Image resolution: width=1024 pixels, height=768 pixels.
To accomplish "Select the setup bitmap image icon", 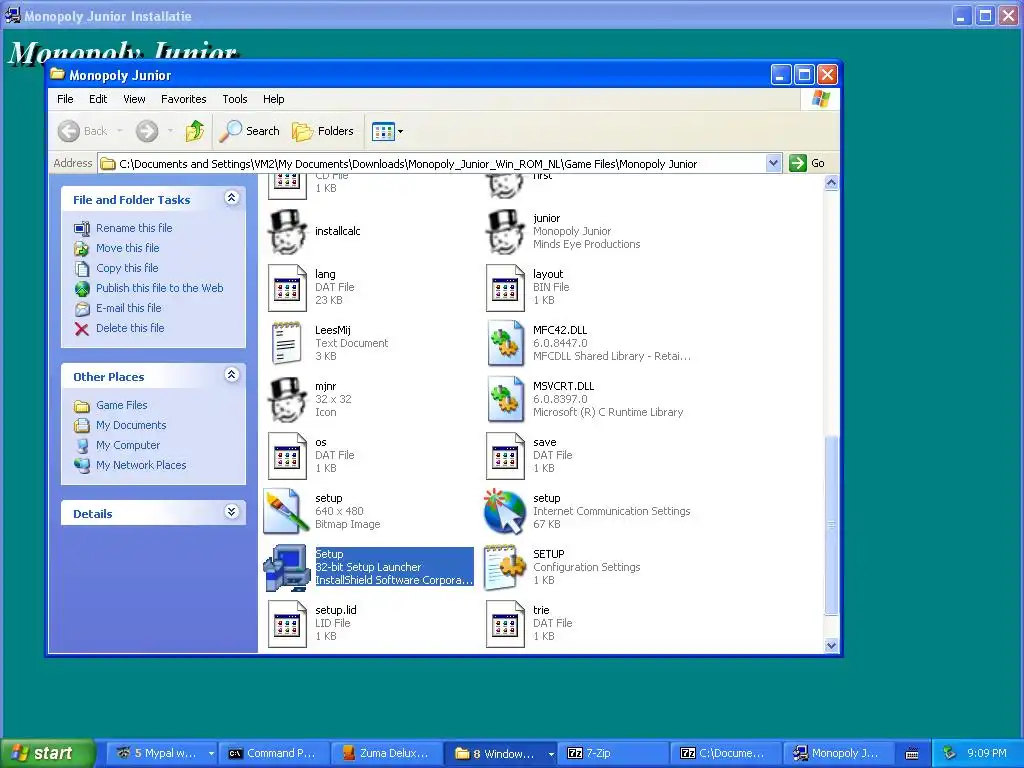I will pyautogui.click(x=286, y=511).
